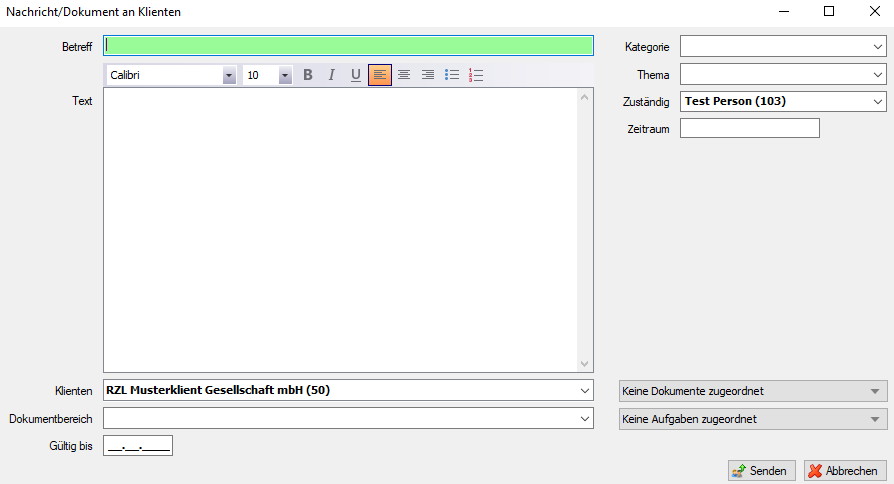This screenshot has height=484, width=894.
Task: Toggle underline text formatting
Action: (x=355, y=75)
